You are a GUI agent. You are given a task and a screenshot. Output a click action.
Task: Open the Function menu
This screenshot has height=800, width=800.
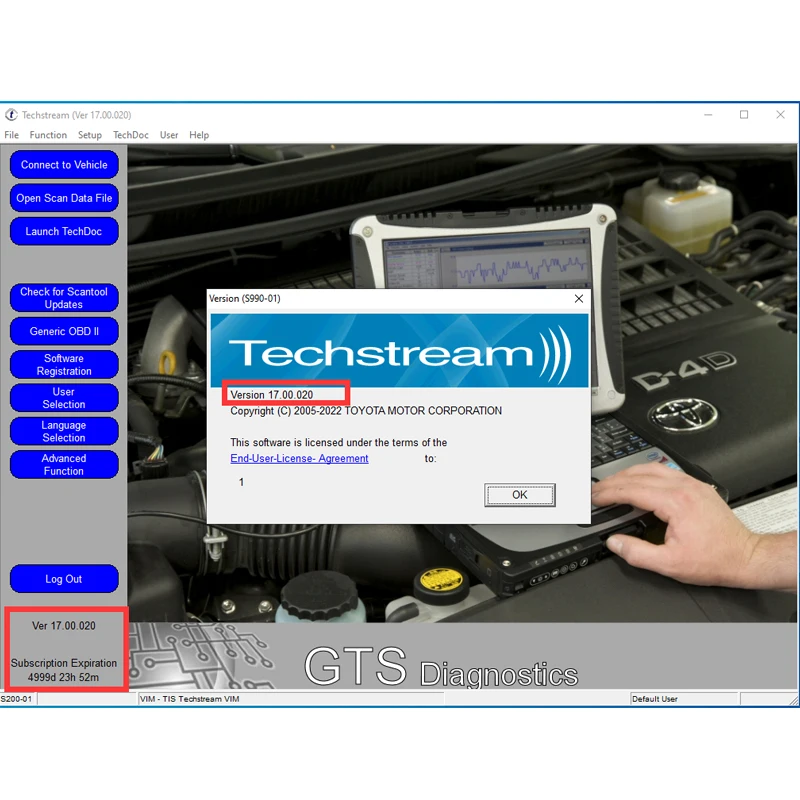48,135
